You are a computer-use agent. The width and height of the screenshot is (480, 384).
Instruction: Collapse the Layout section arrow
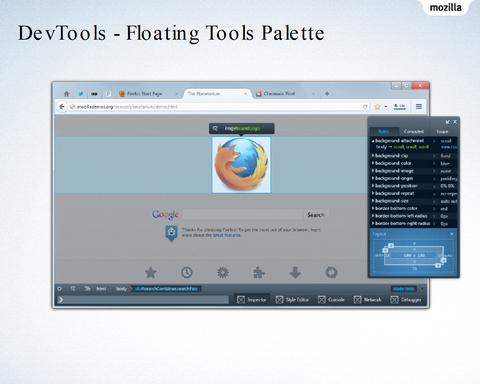pos(452,234)
